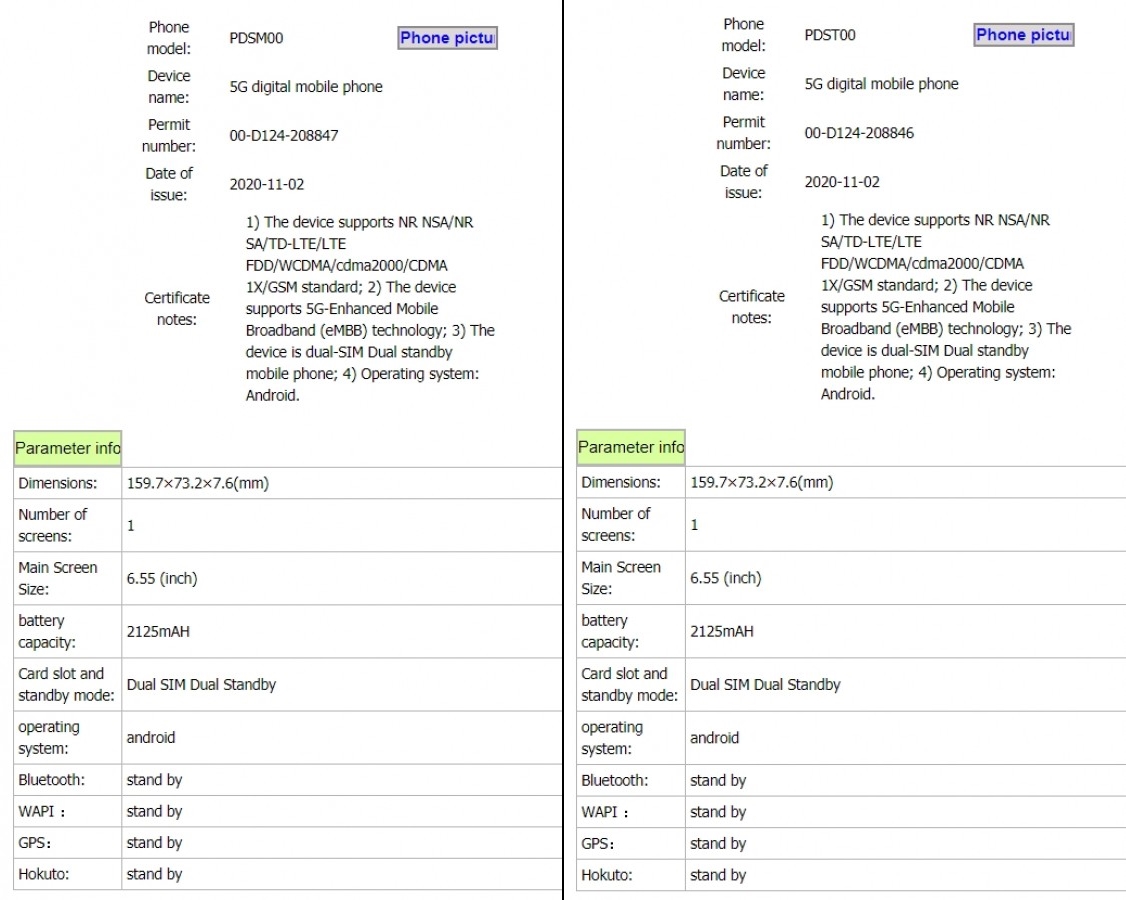
Task: Select phone model text PDST00
Action: point(830,36)
